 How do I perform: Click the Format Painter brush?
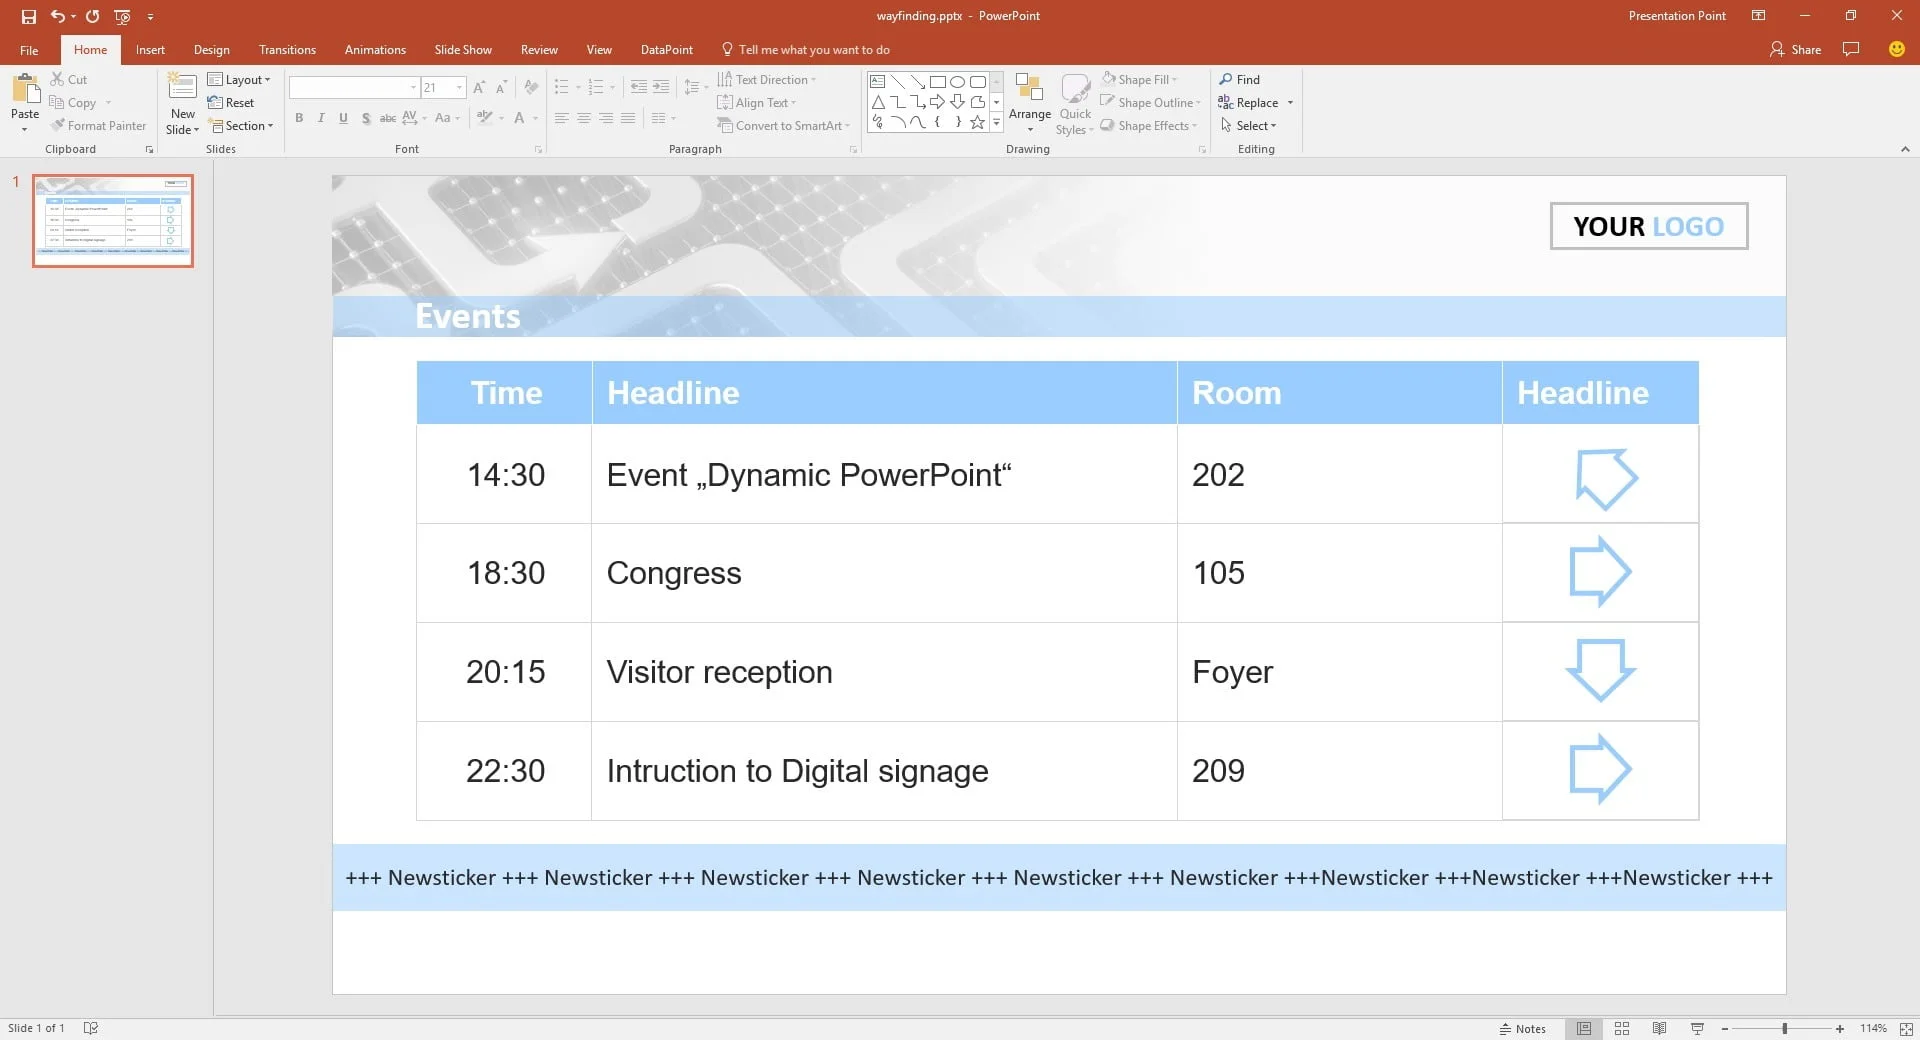pyautogui.click(x=99, y=126)
